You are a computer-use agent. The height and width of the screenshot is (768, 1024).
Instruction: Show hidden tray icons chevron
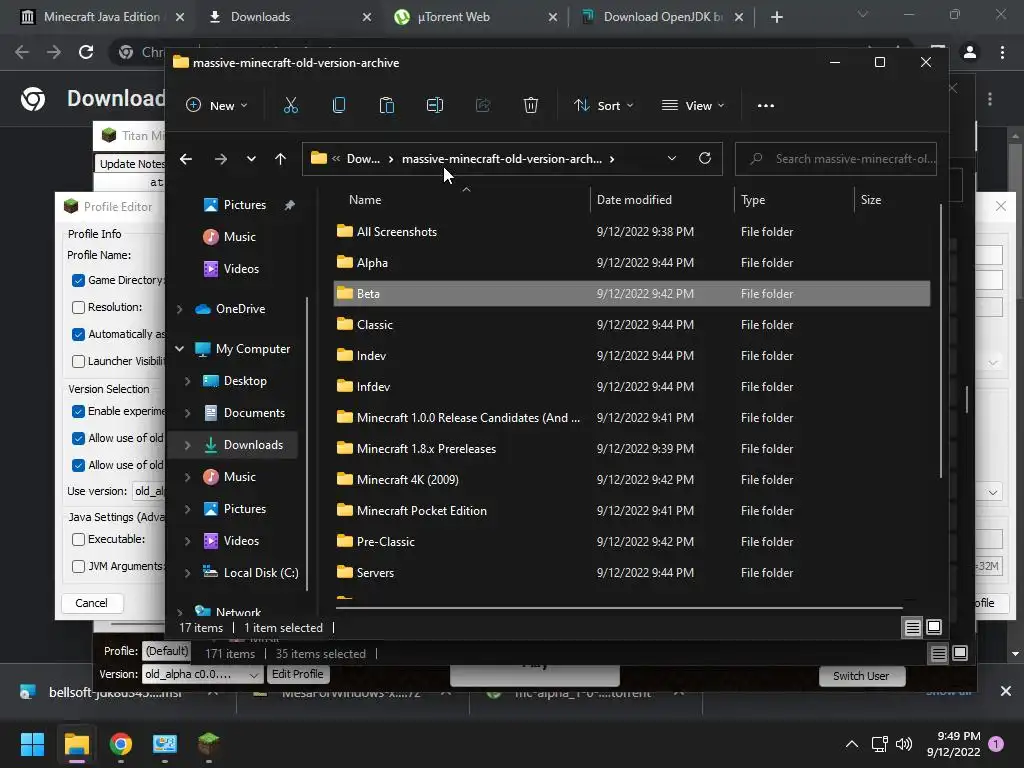[852, 744]
